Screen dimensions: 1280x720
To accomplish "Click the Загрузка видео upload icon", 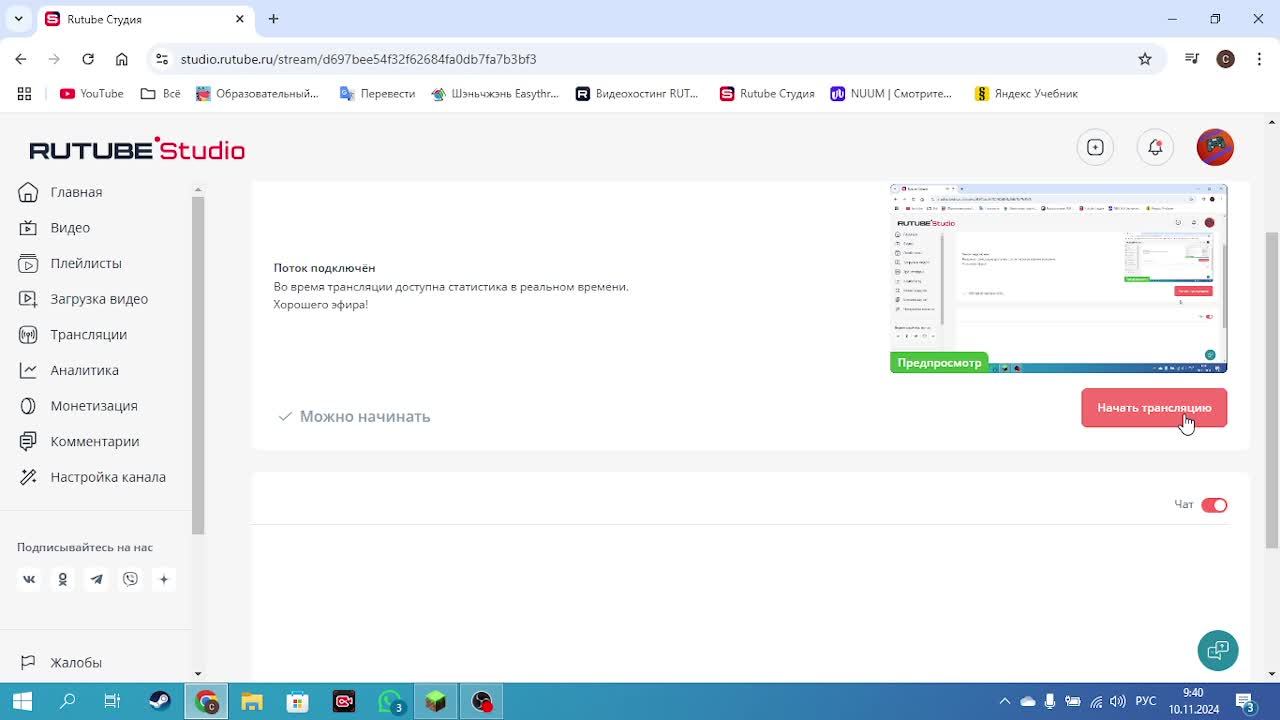I will coord(29,299).
